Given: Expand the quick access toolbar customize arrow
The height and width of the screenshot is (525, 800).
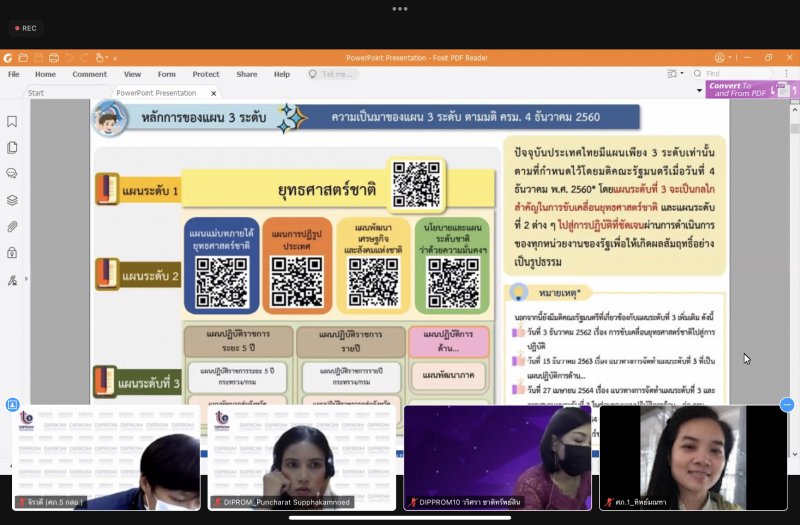Looking at the screenshot, I should click(x=115, y=58).
